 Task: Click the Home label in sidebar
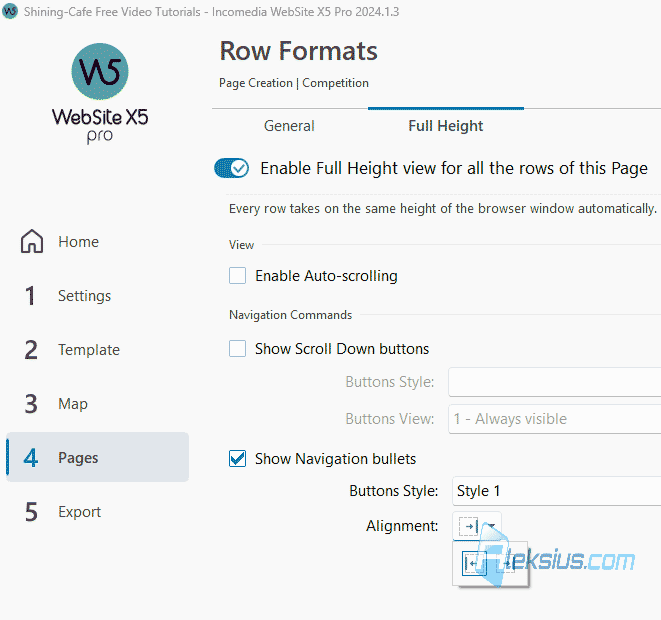(x=78, y=242)
